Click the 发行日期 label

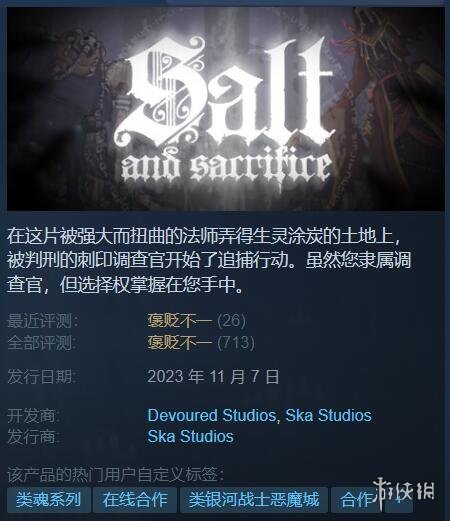(x=42, y=377)
